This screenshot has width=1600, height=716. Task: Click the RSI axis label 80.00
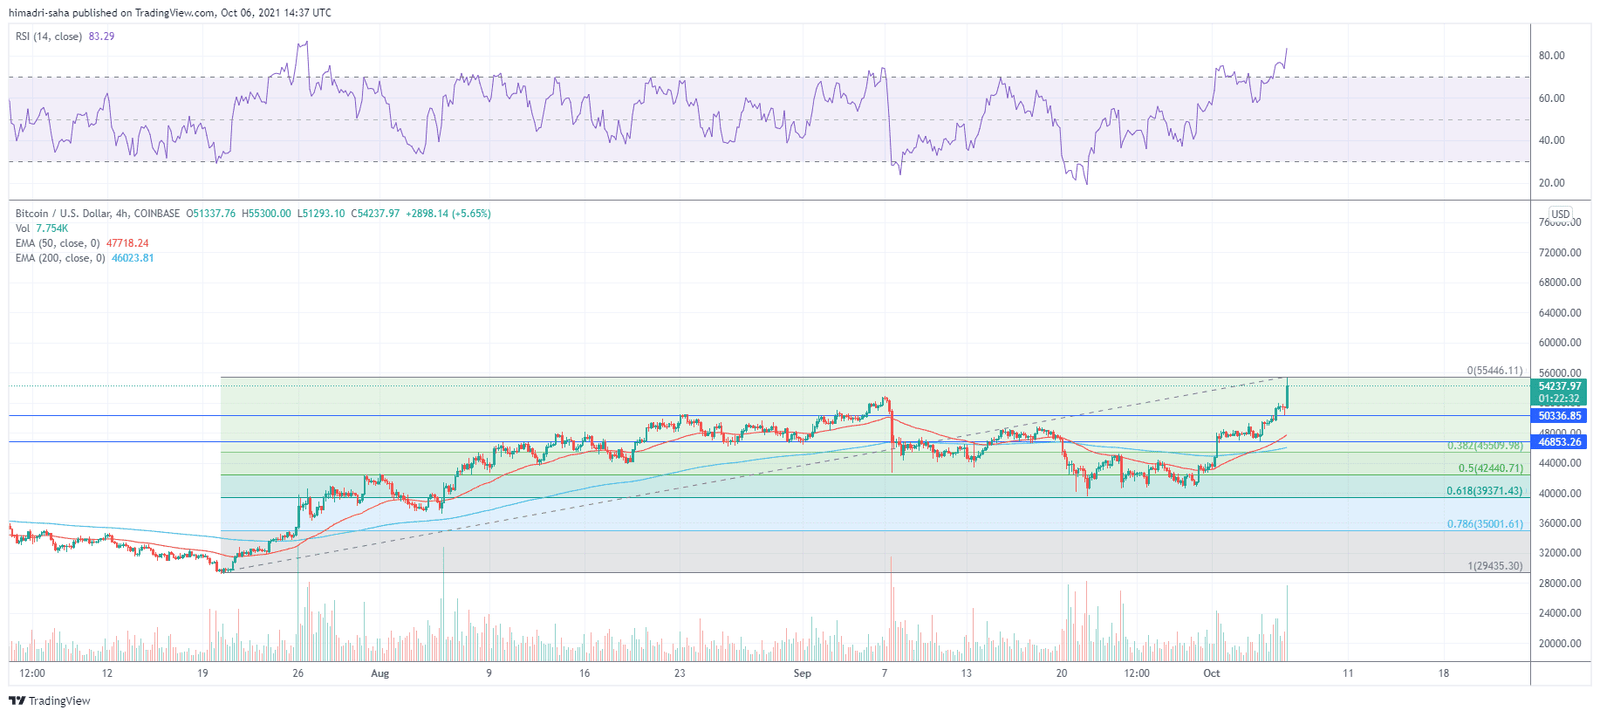1552,56
